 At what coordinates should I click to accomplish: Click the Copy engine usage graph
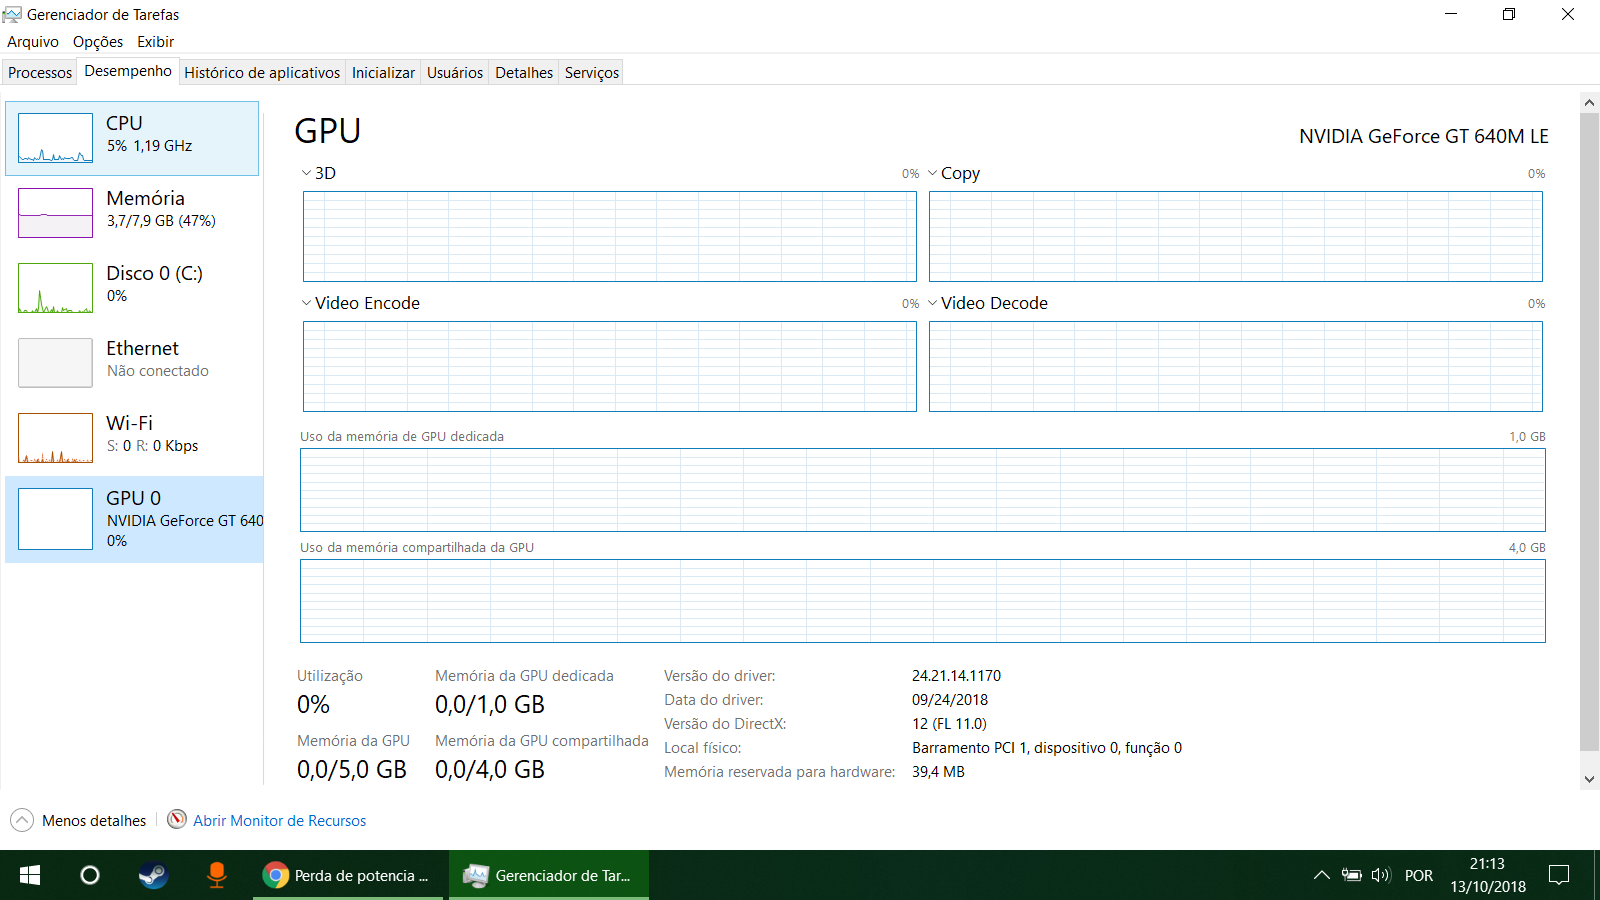click(x=1236, y=236)
